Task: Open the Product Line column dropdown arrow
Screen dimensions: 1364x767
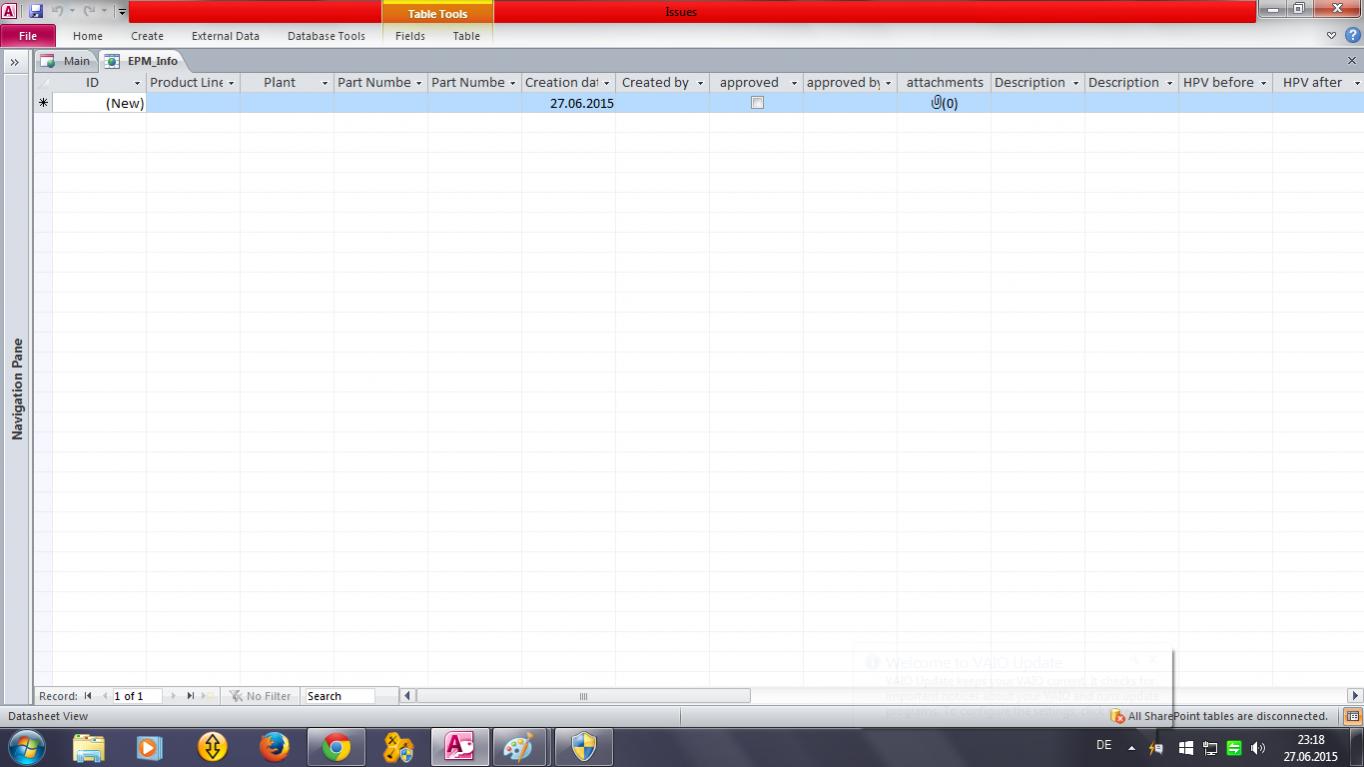Action: (x=231, y=83)
